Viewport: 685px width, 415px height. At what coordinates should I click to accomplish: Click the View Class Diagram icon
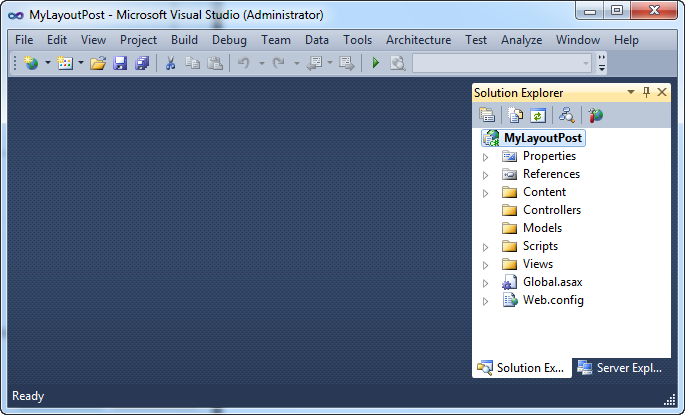coord(567,115)
